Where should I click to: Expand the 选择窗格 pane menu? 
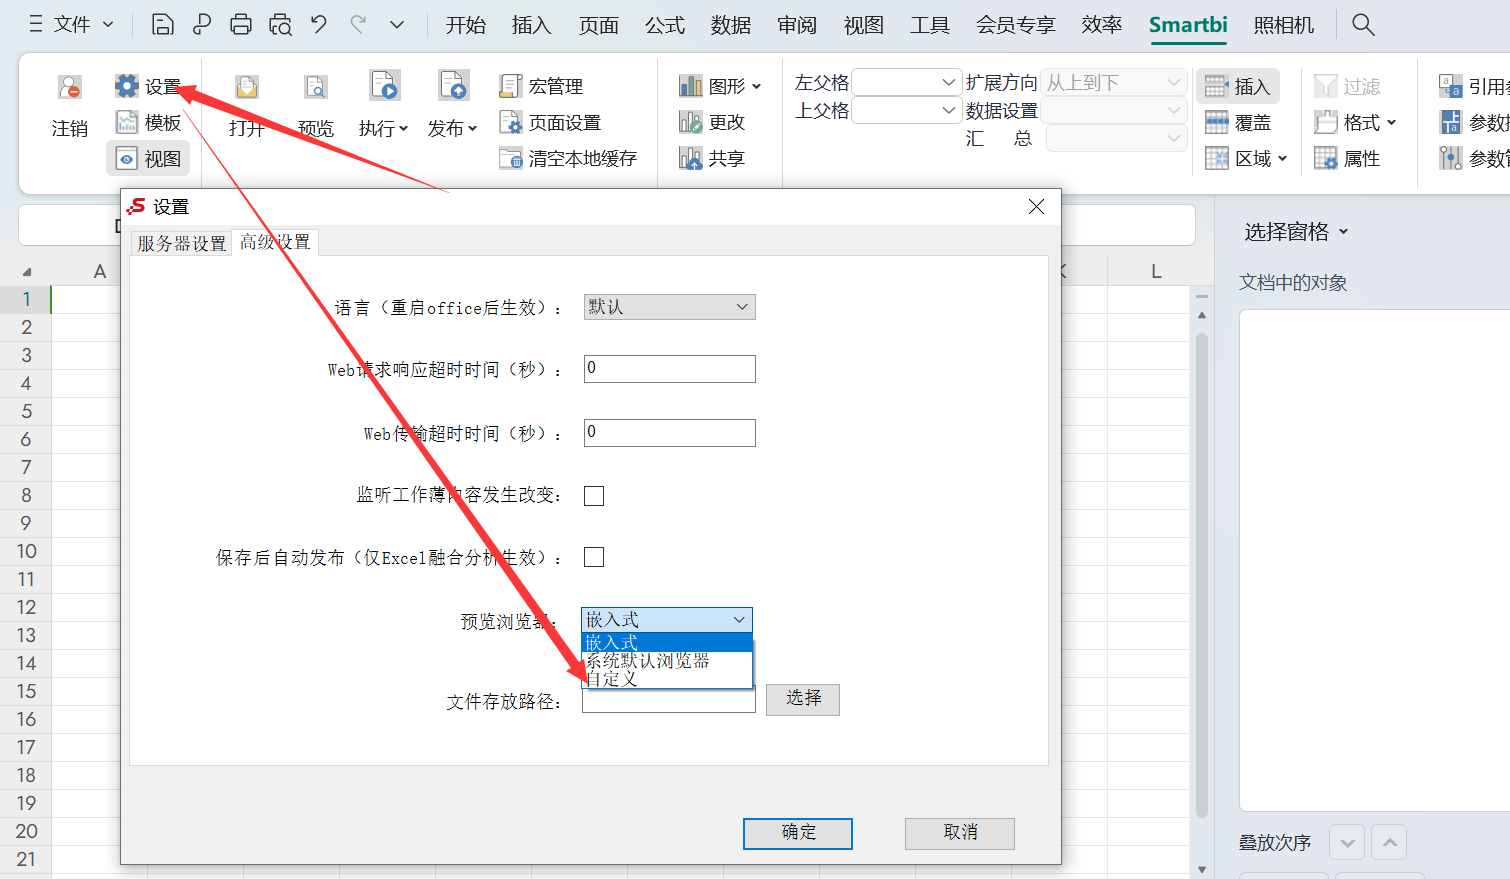click(1297, 232)
